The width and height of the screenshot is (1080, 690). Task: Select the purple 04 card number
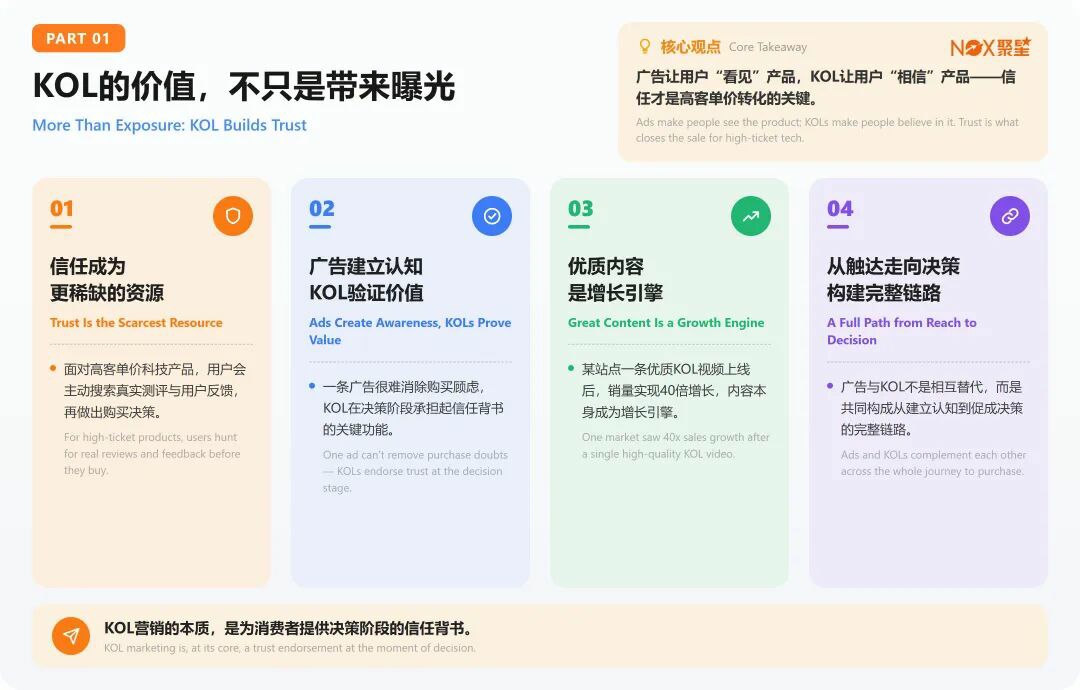pyautogui.click(x=840, y=208)
